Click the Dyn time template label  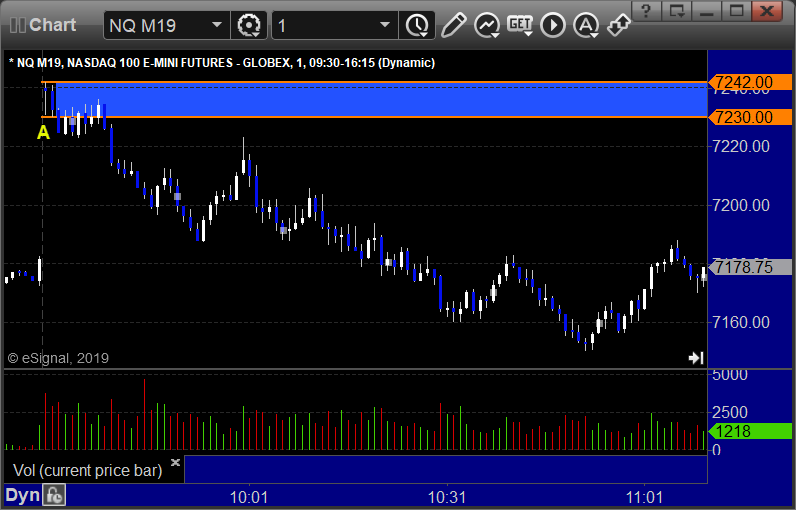22,495
